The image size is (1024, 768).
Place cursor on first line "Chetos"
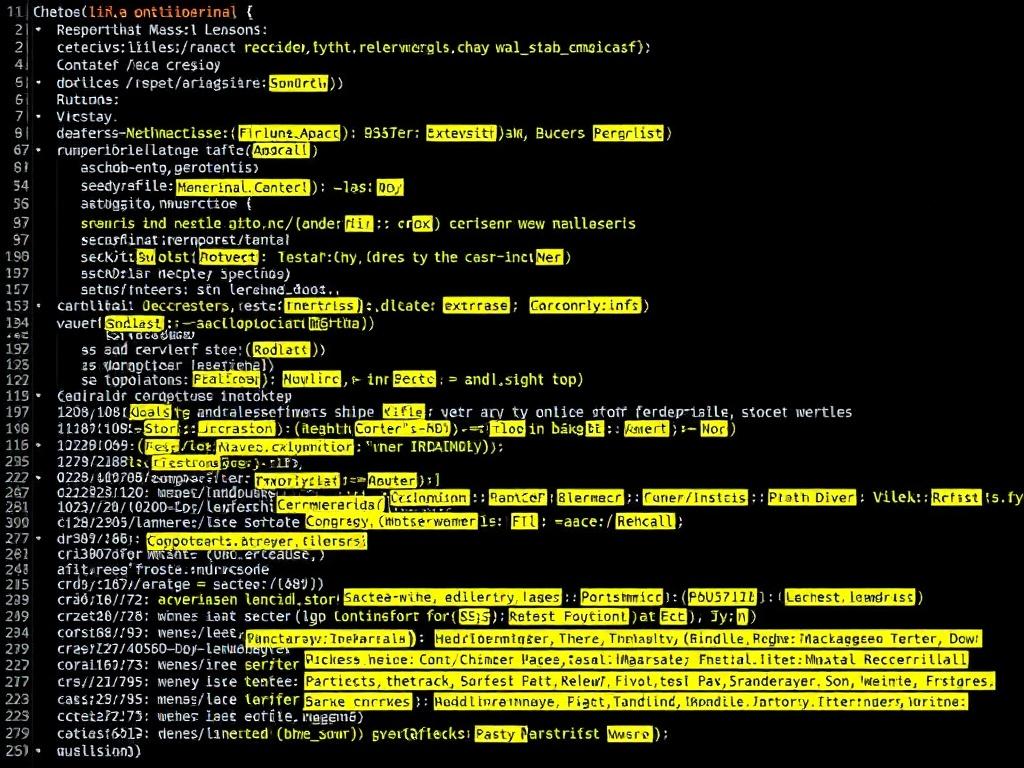(x=60, y=13)
